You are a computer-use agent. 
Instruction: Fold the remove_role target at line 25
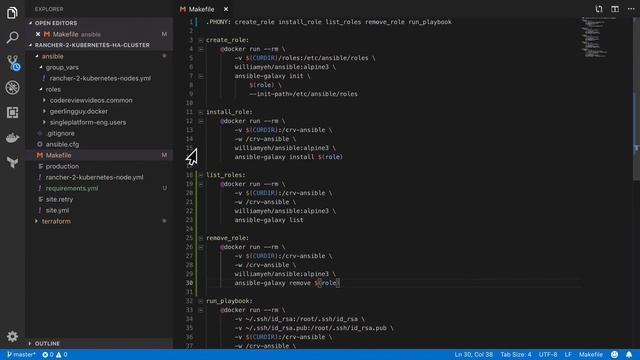(200, 238)
